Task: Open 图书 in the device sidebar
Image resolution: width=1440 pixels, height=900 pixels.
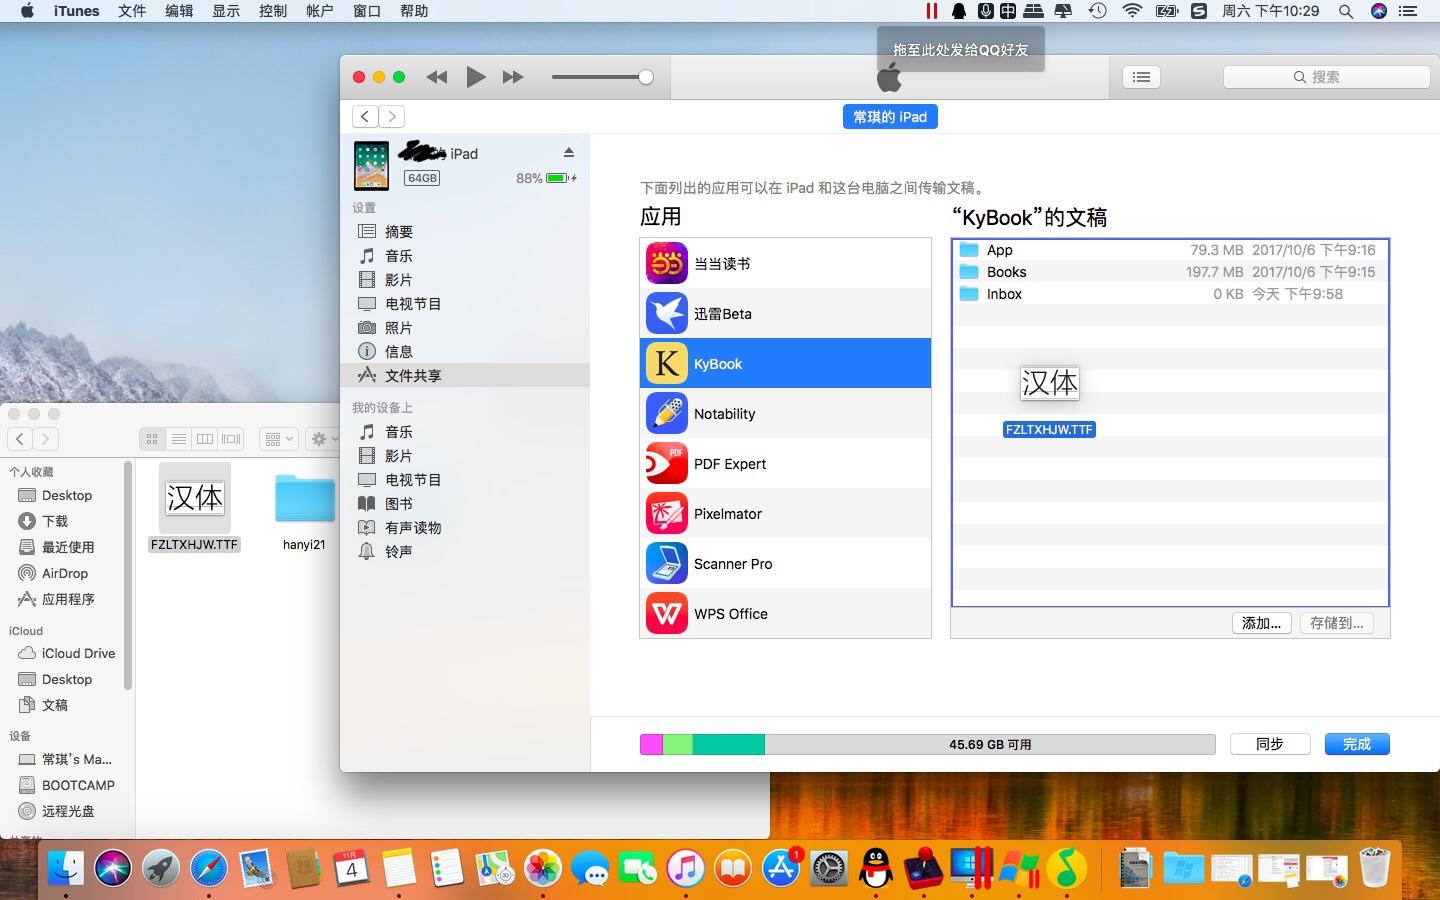Action: [398, 503]
